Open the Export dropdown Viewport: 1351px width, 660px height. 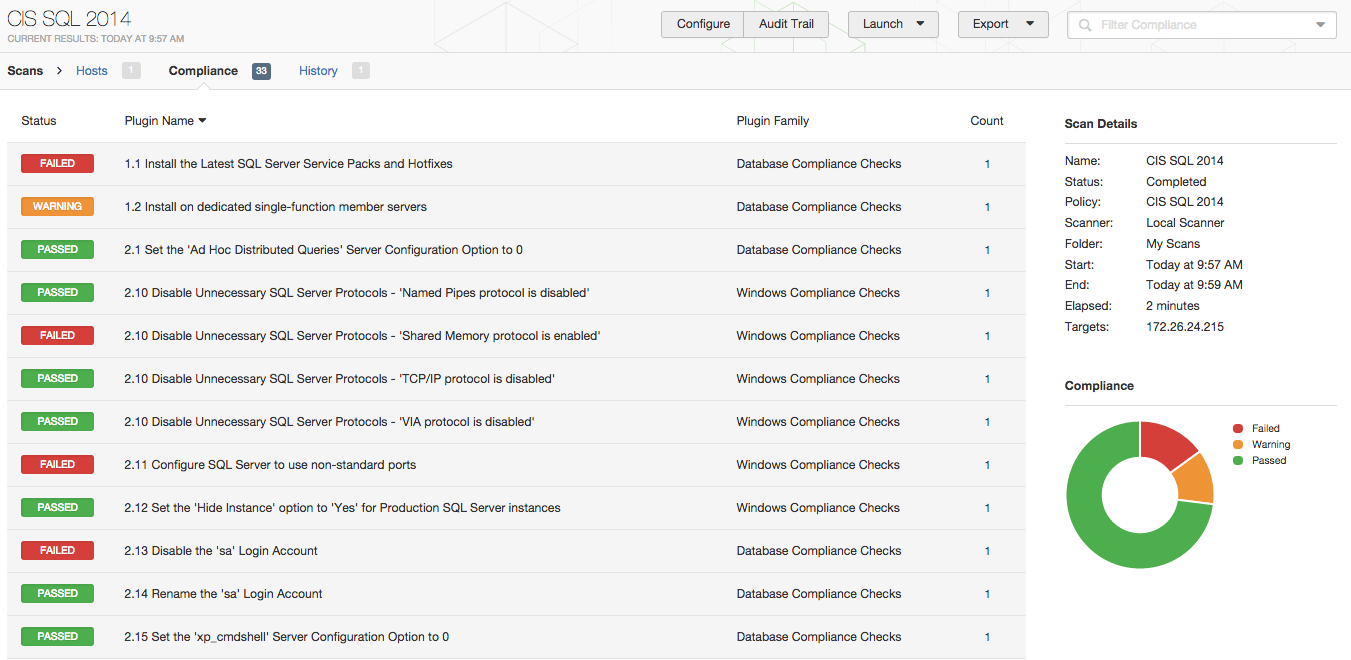click(x=1003, y=24)
